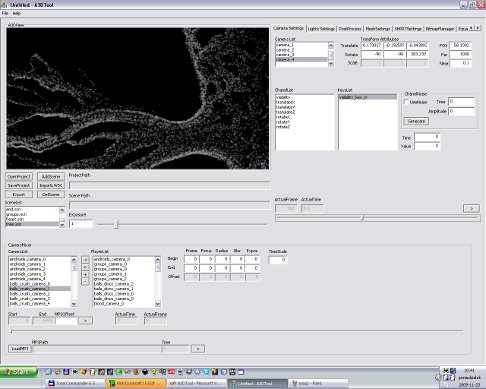The image size is (486, 389).
Task: Add selected camera to PlayerList with arrow button
Action: 85,260
